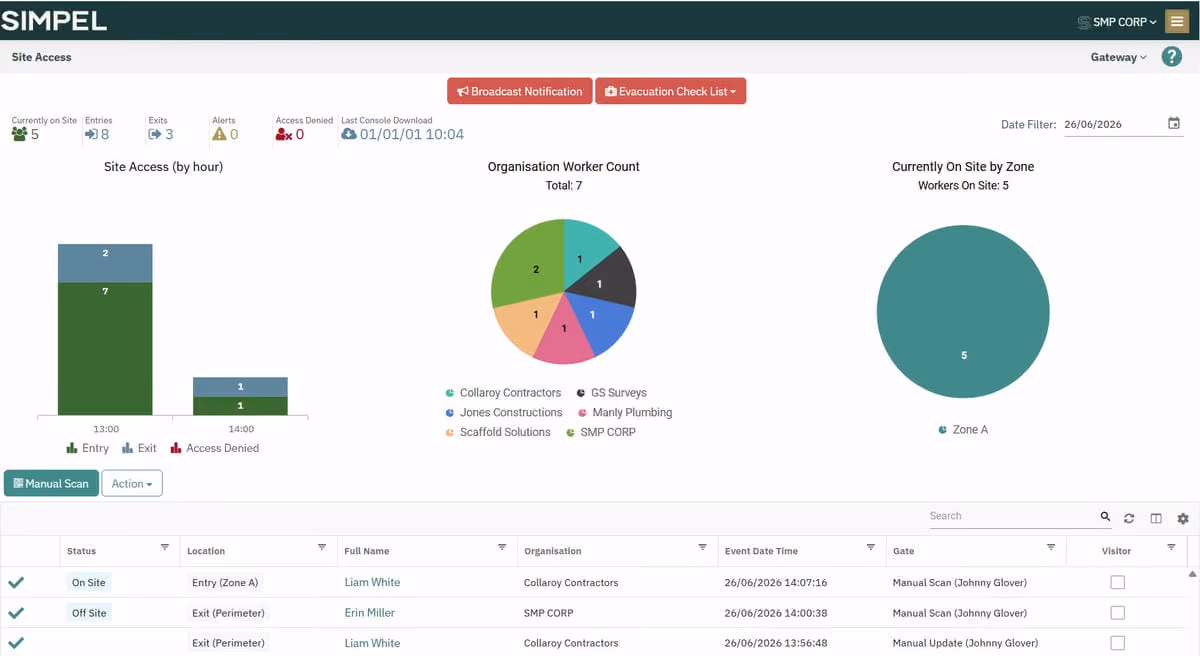The image size is (1200, 656).
Task: Click the 13:00 Exit bar segment
Action: (105, 263)
